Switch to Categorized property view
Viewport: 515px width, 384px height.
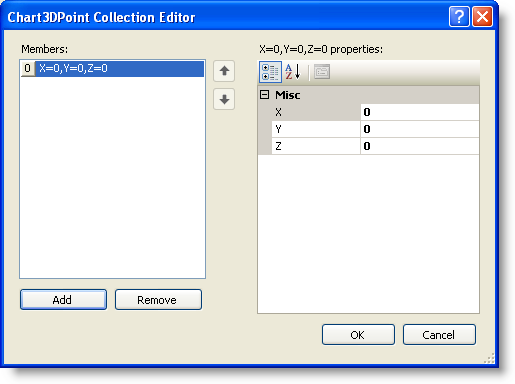click(270, 72)
